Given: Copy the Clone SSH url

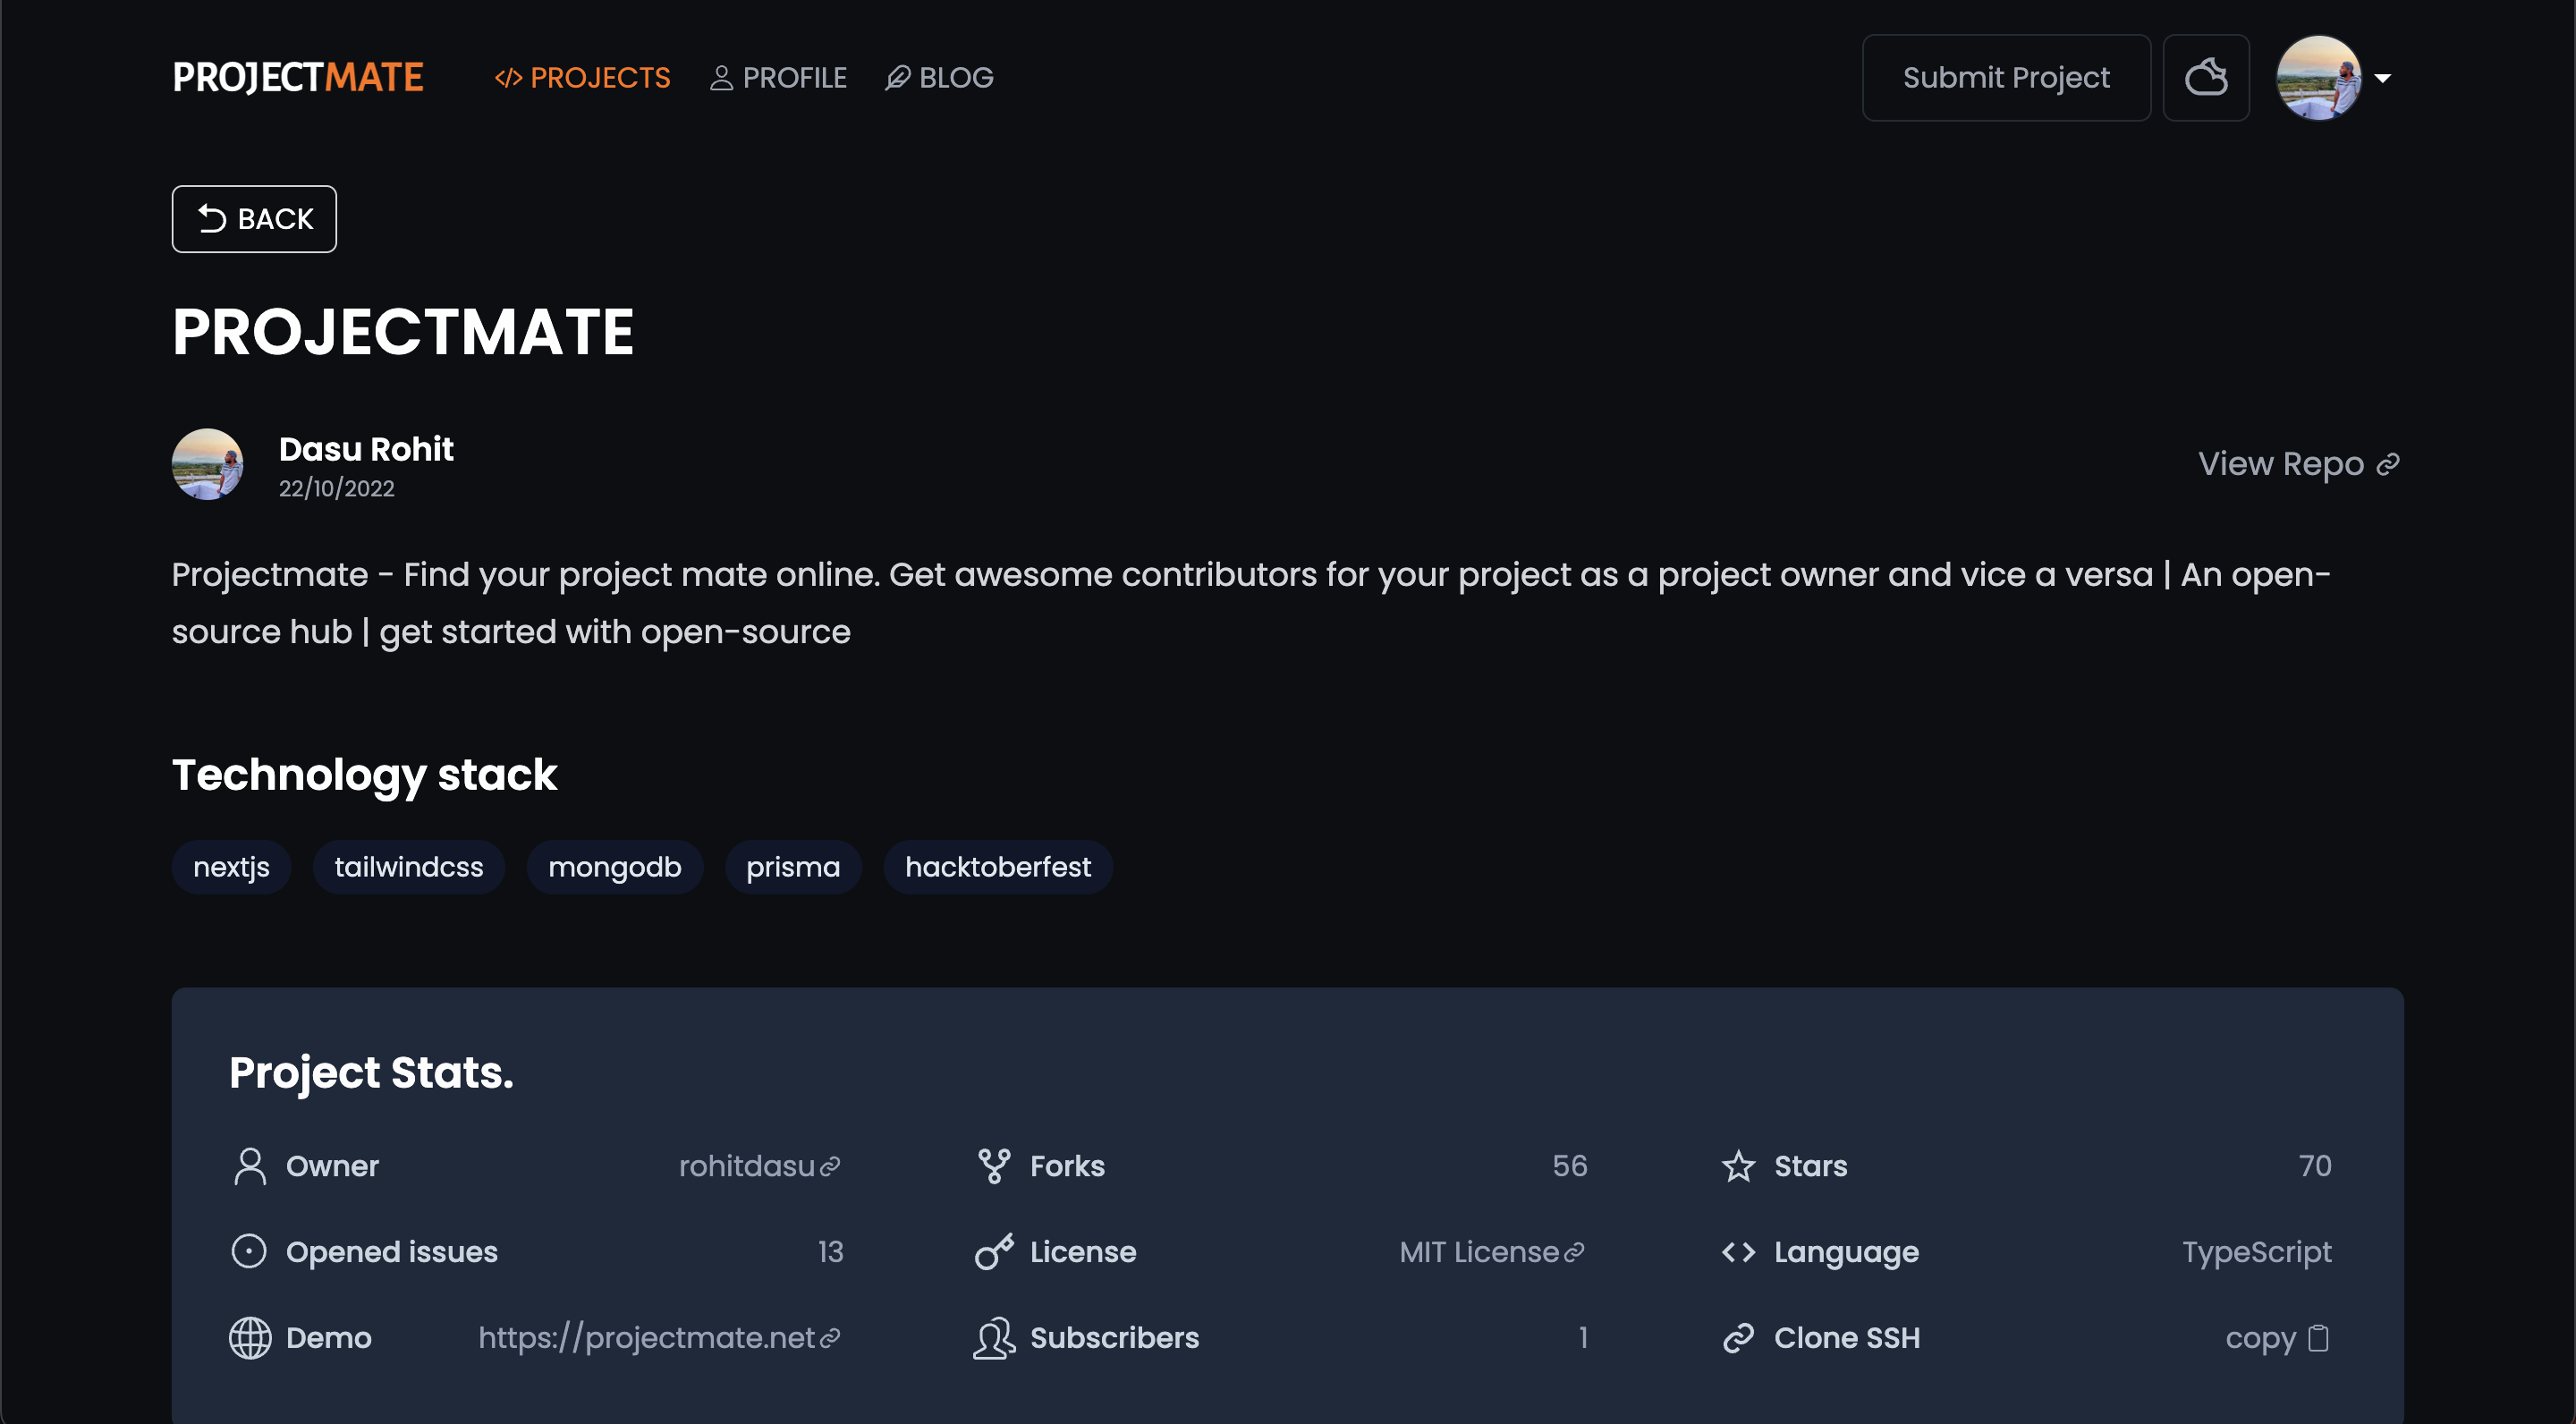Looking at the screenshot, I should point(2278,1338).
